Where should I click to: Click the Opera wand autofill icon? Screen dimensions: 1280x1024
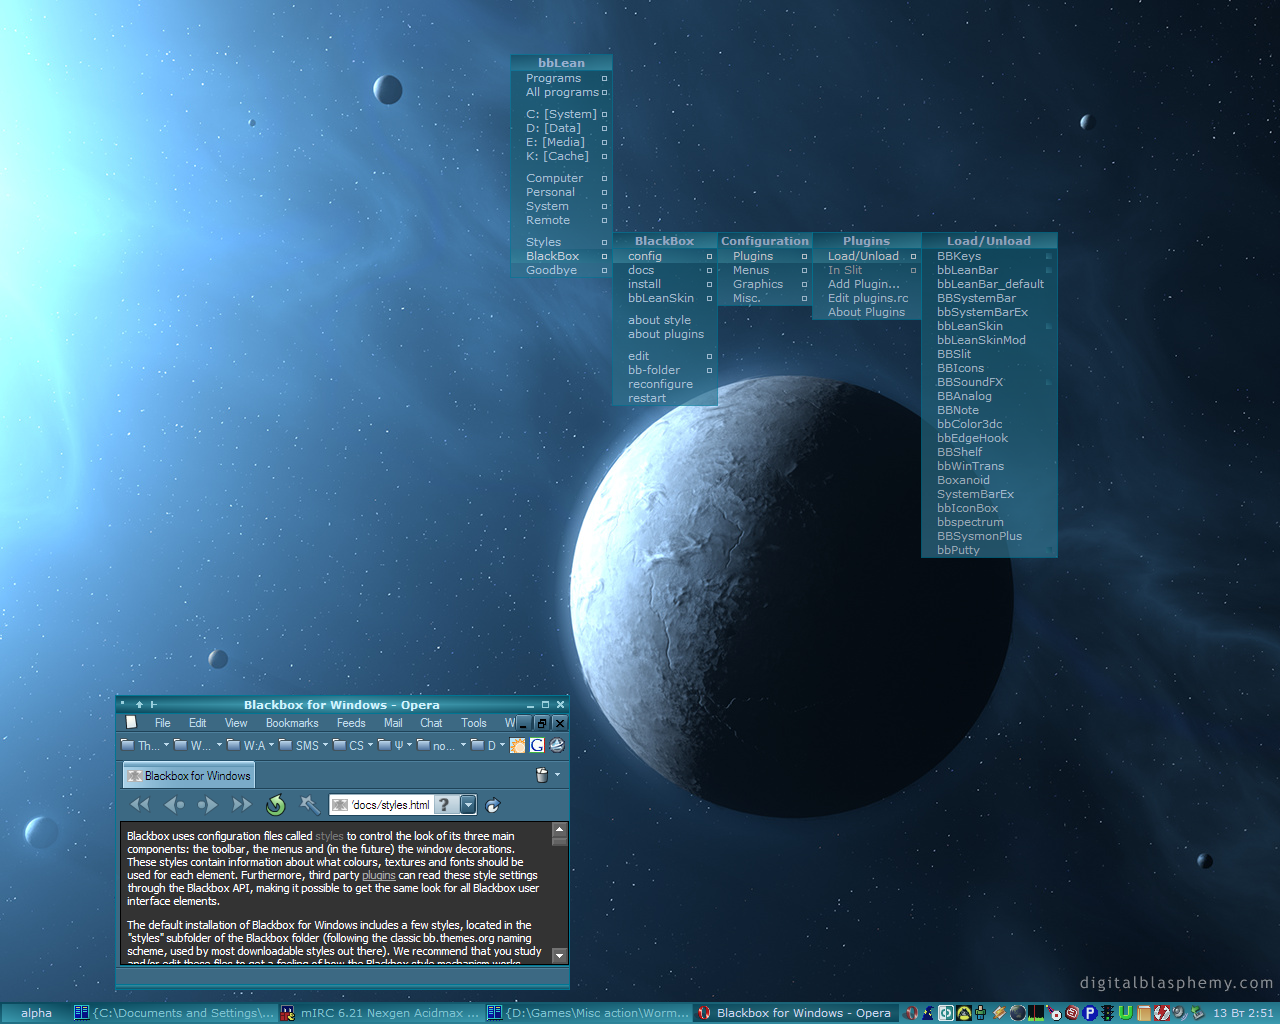(310, 805)
